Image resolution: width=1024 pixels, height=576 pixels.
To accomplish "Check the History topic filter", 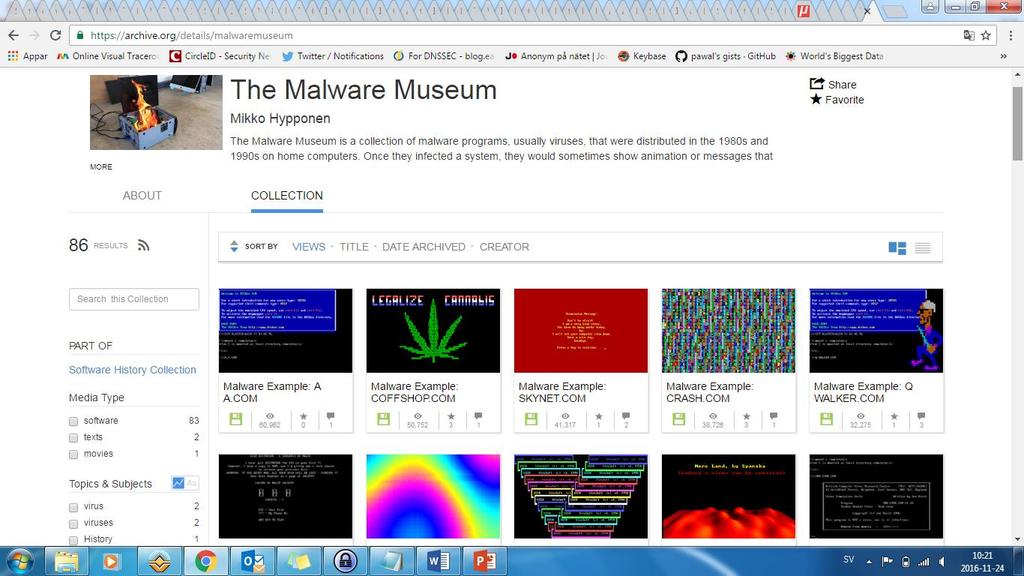I will tap(73, 539).
